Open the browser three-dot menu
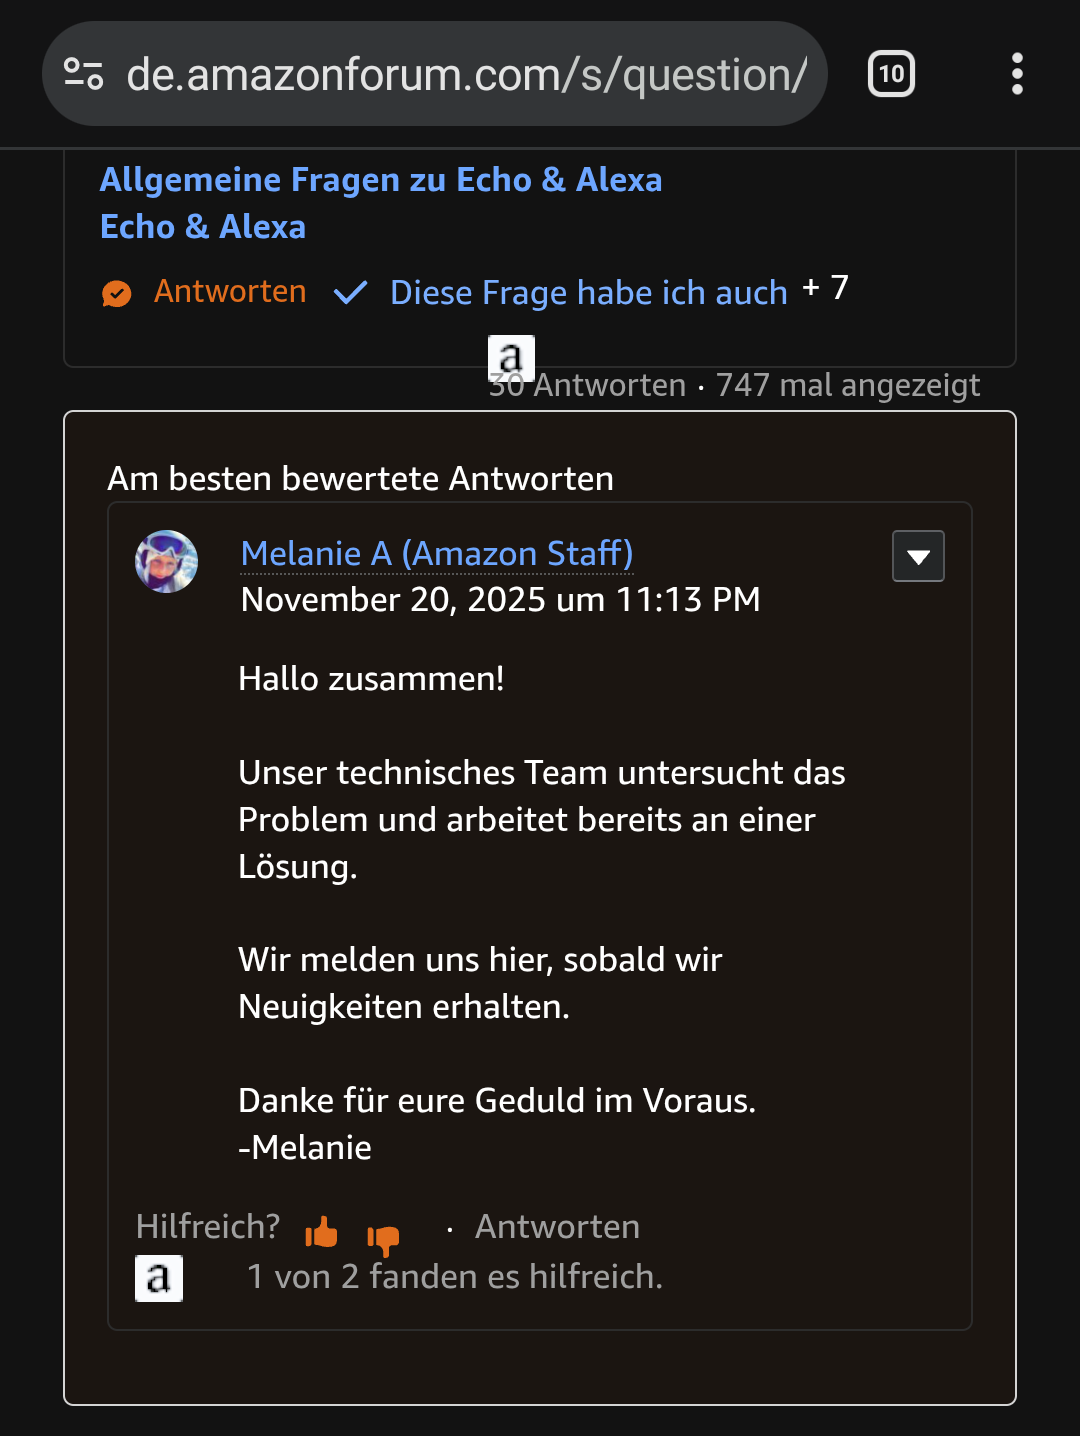 point(1017,73)
